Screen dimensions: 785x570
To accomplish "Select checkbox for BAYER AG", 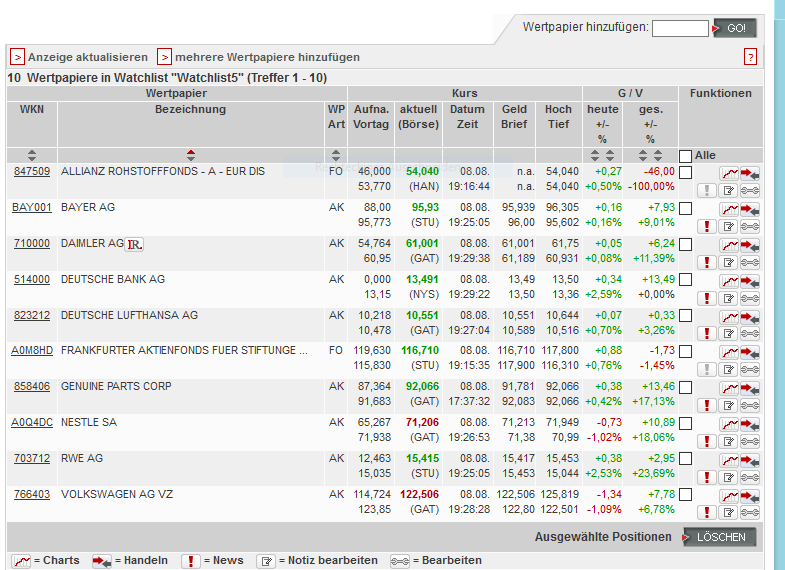I will (685, 209).
